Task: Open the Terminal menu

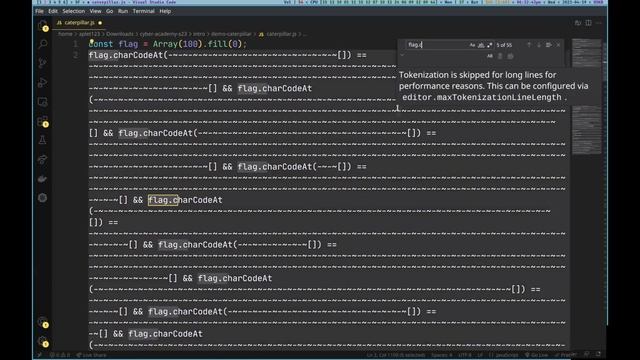Action: coord(143,11)
